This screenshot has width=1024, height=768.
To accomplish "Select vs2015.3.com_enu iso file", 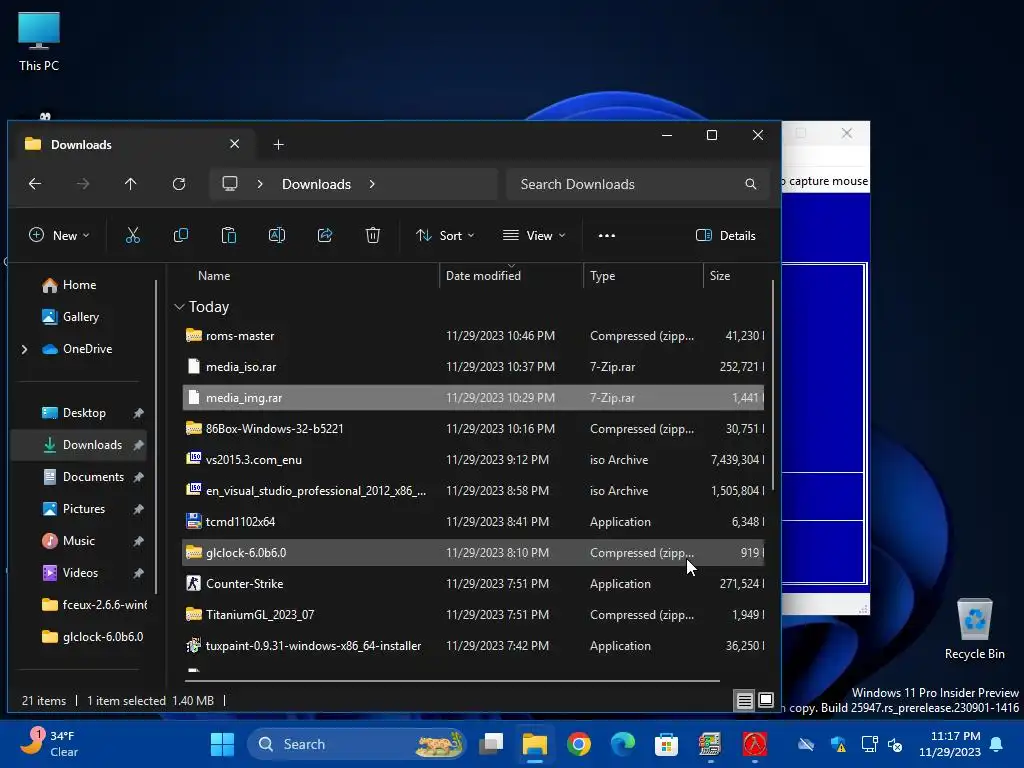I will pyautogui.click(x=473, y=460).
